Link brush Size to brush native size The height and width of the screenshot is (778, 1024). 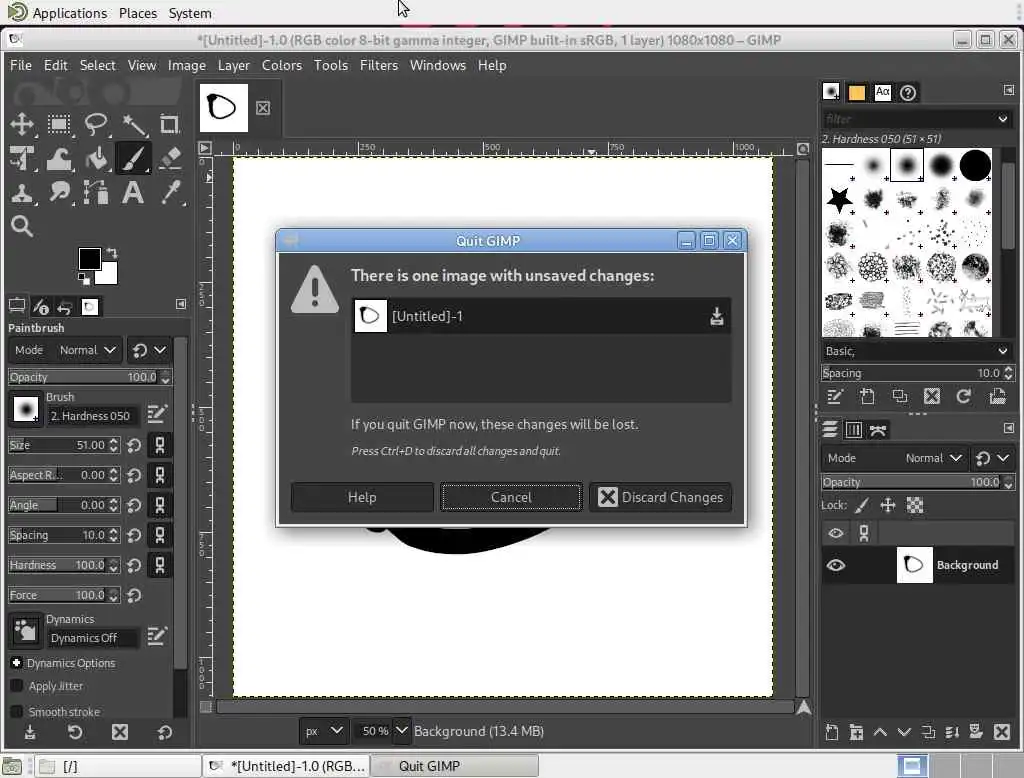159,446
